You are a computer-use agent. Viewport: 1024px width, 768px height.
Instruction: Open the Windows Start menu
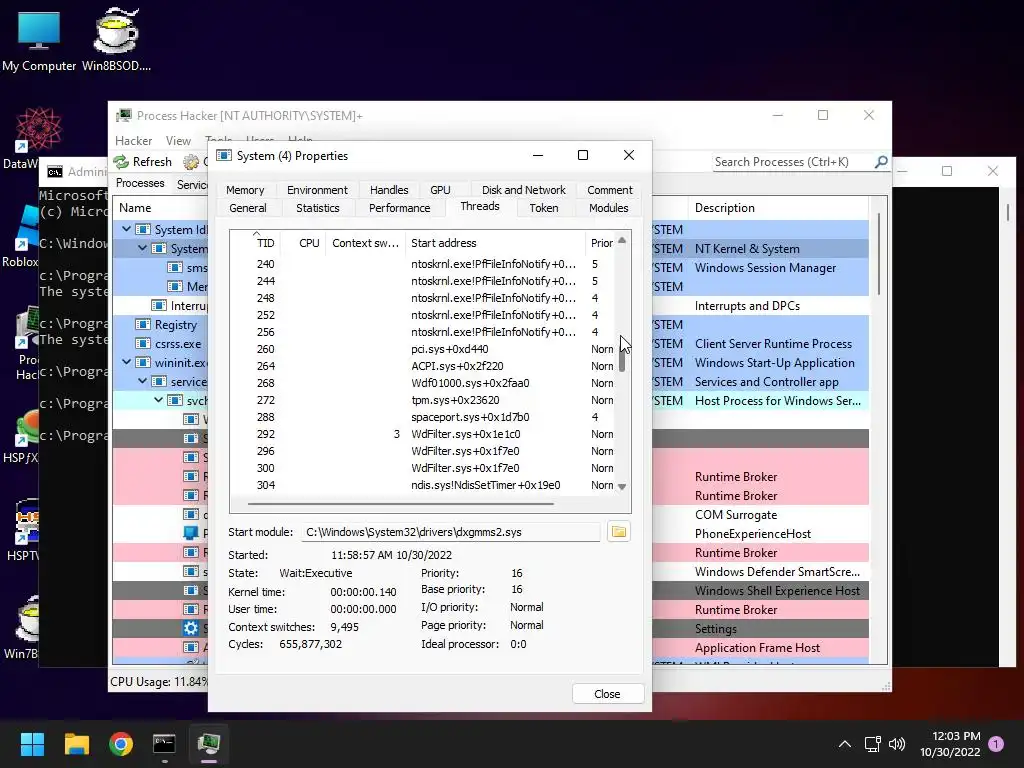coord(32,744)
